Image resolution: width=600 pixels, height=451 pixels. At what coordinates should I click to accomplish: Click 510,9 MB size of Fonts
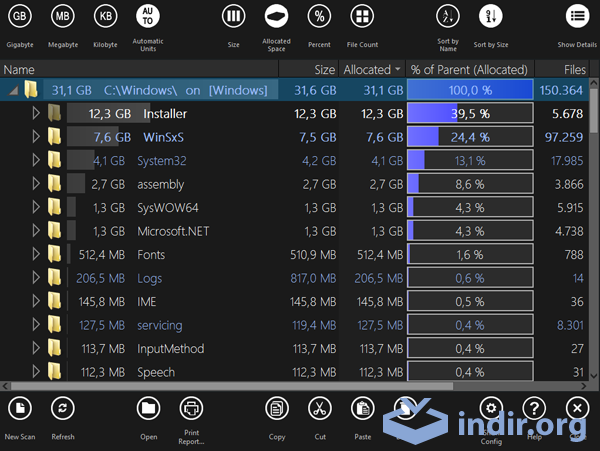(x=313, y=255)
